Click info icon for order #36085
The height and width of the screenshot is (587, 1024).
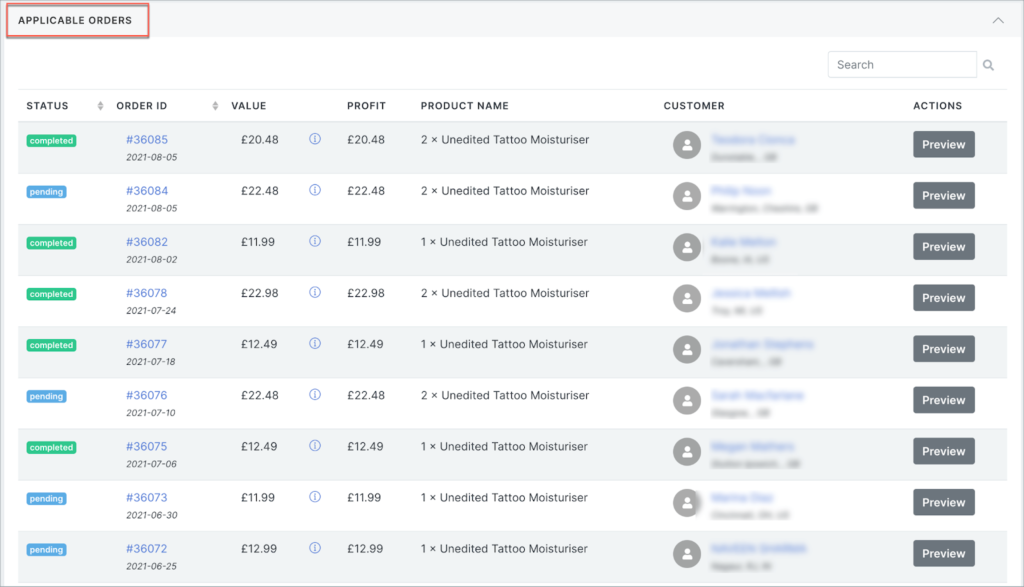(315, 140)
